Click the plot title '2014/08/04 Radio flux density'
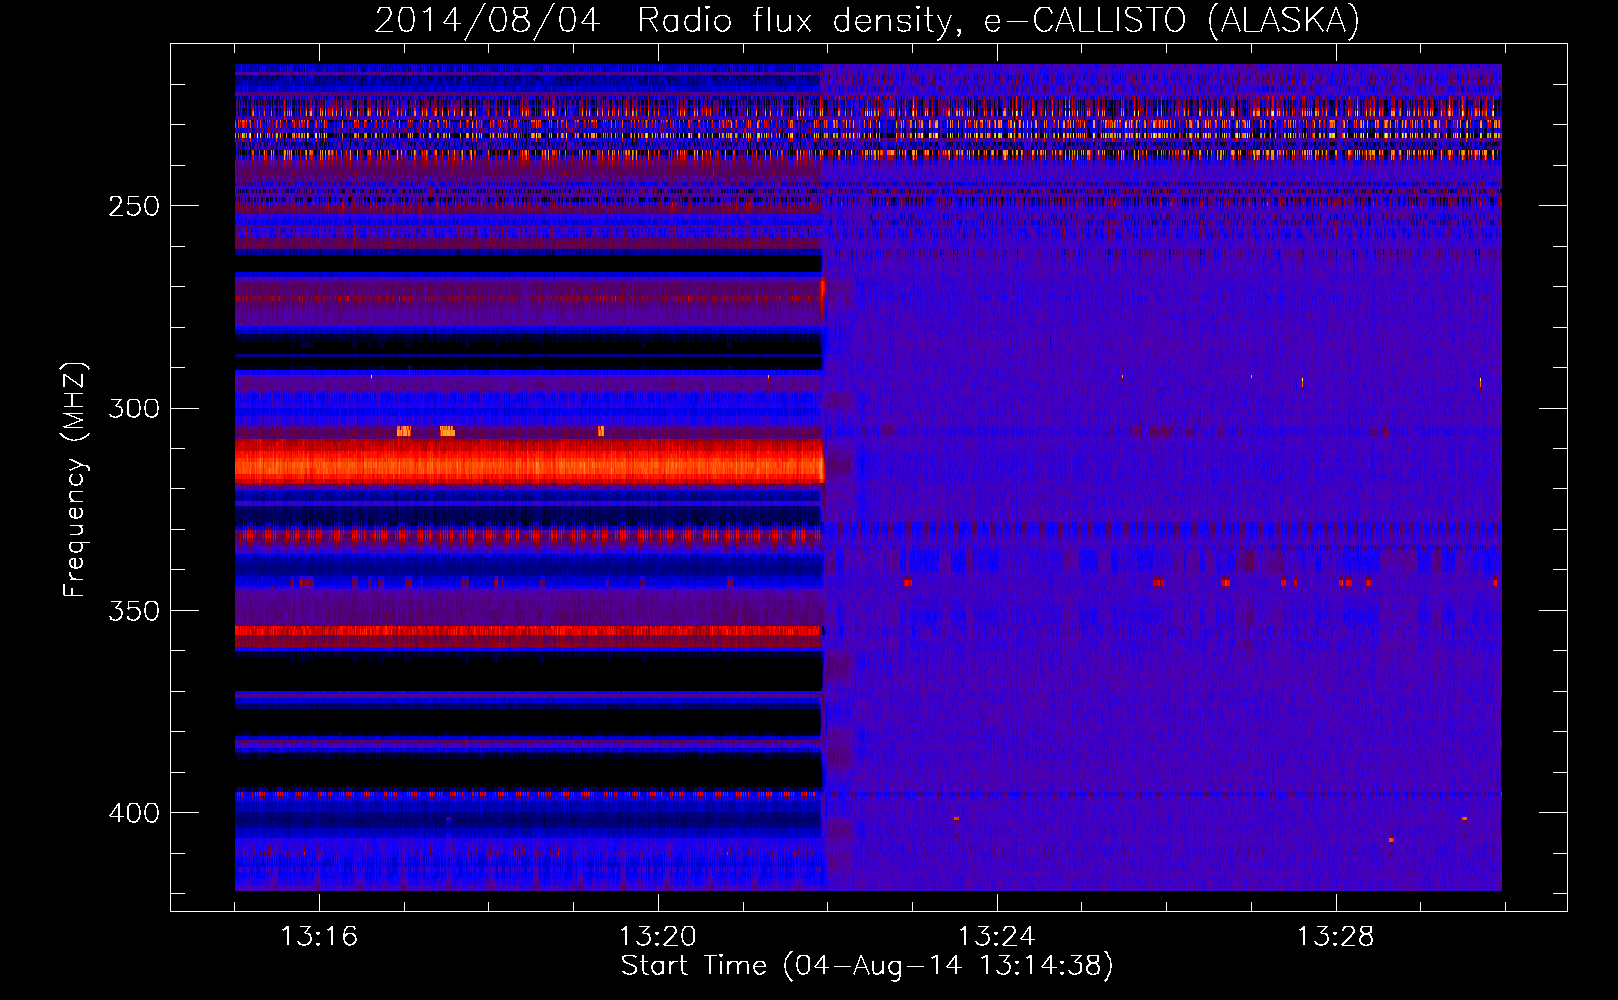Image resolution: width=1618 pixels, height=1000 pixels. [867, 20]
